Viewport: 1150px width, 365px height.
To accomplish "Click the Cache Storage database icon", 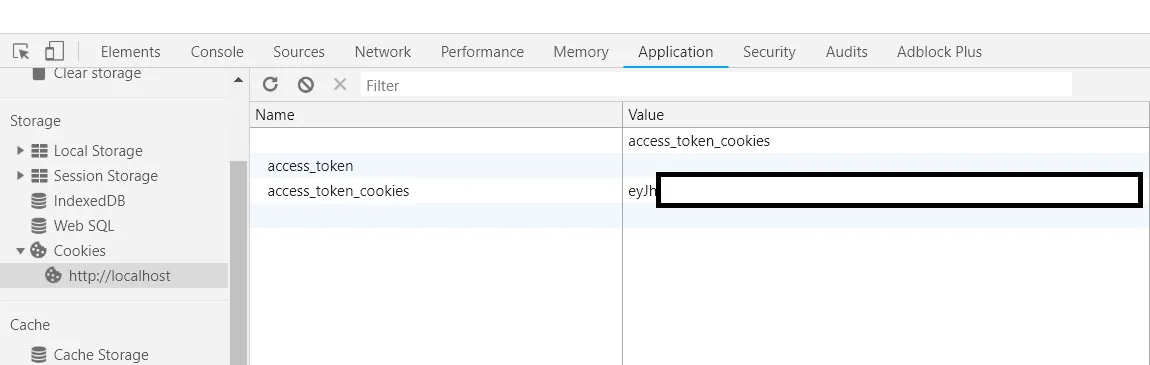I will coord(39,355).
